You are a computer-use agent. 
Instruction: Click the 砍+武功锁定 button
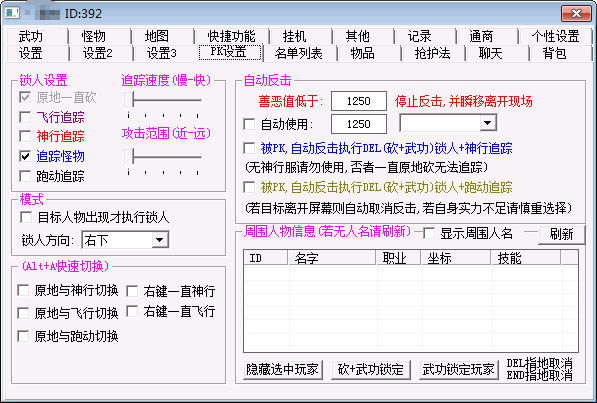tap(370, 369)
